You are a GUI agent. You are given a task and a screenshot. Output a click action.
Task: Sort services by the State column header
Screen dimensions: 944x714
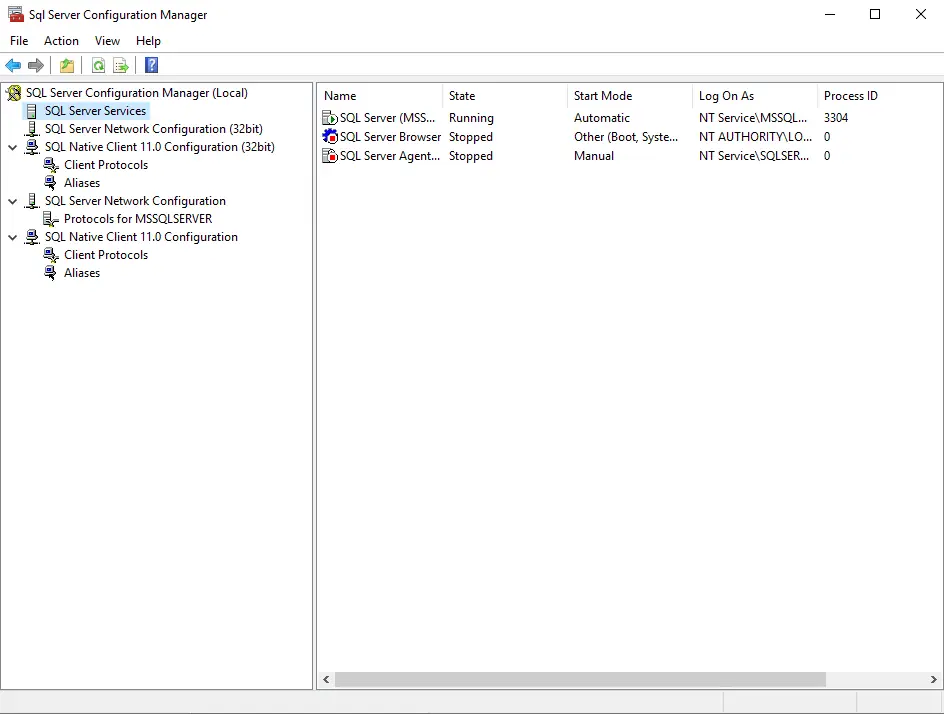[x=505, y=96]
